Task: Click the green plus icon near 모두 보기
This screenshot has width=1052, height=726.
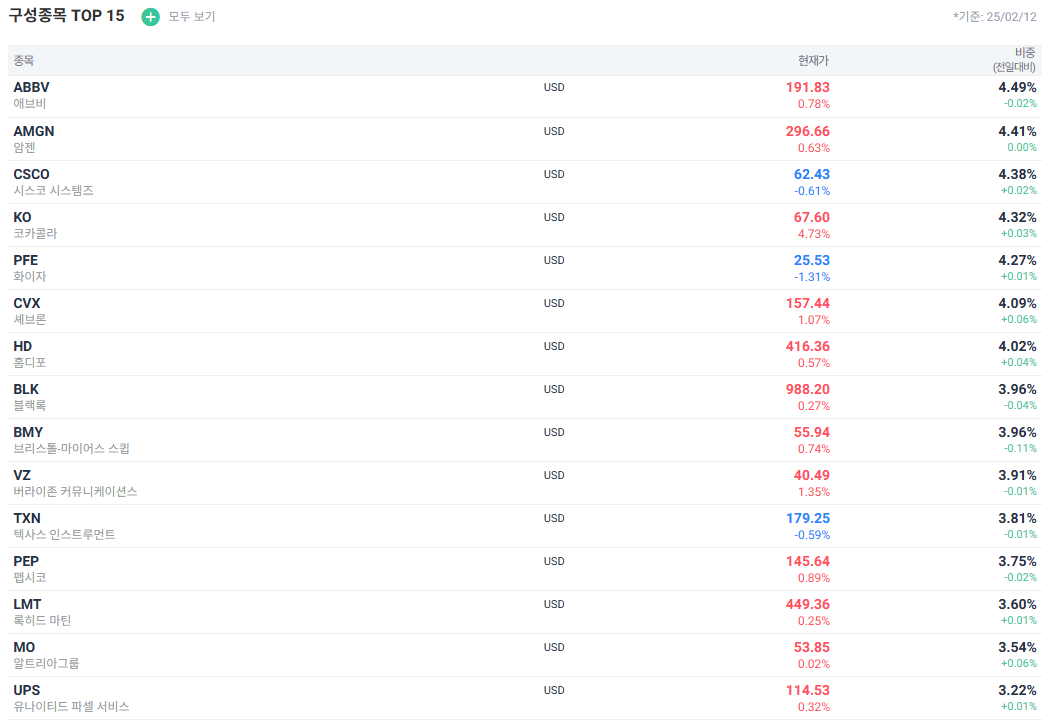Action: (150, 17)
